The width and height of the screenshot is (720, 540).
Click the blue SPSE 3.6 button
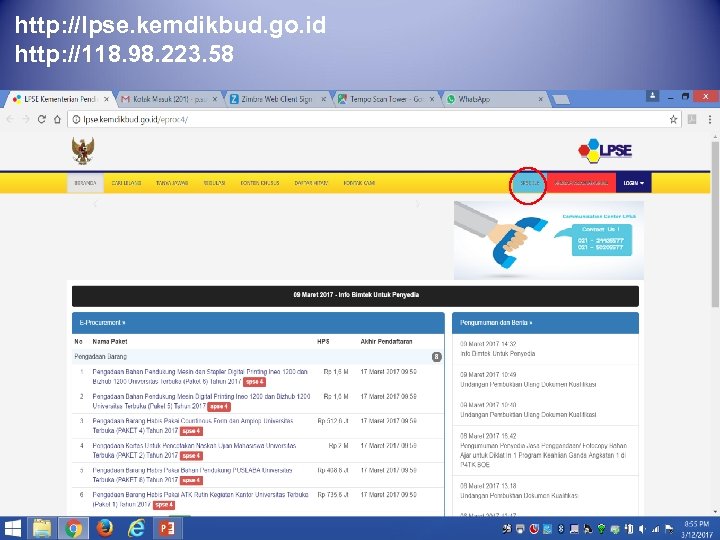pos(530,183)
